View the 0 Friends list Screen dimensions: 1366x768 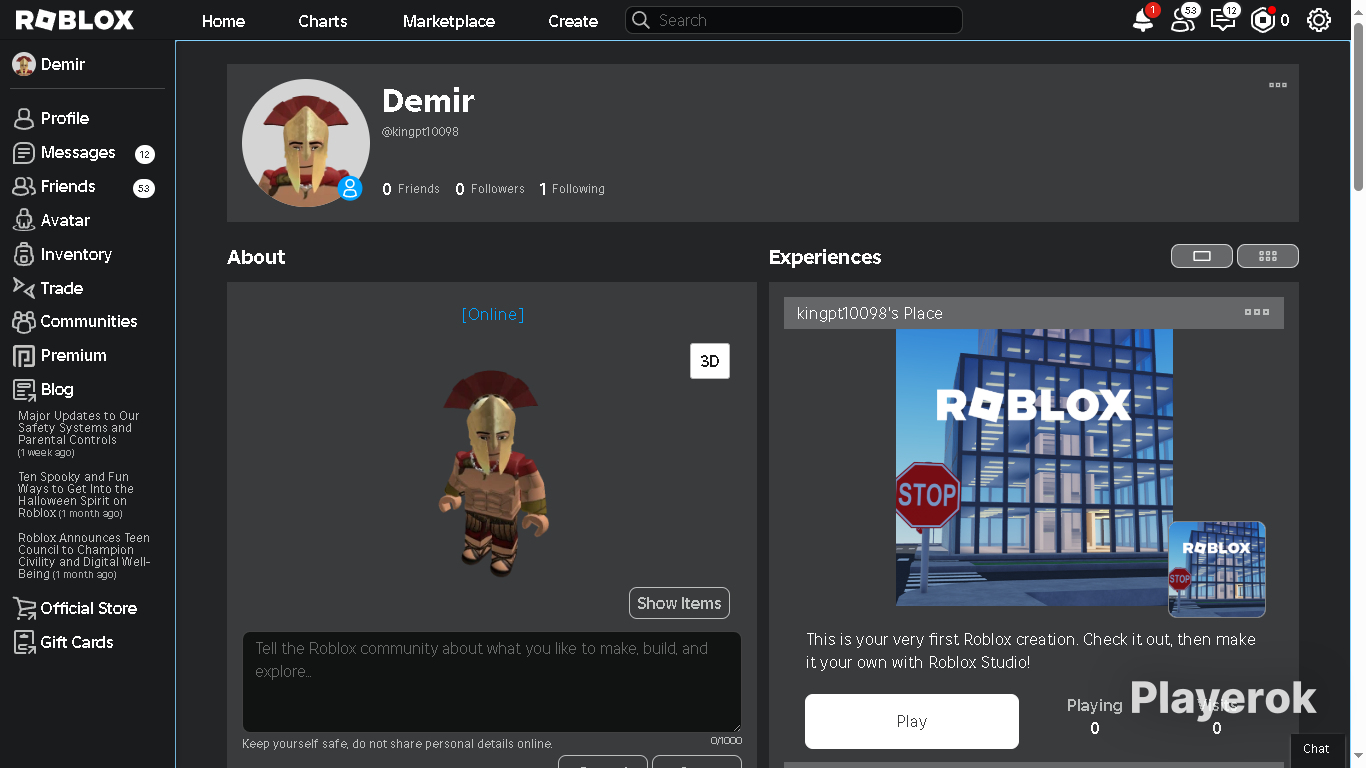coord(411,189)
